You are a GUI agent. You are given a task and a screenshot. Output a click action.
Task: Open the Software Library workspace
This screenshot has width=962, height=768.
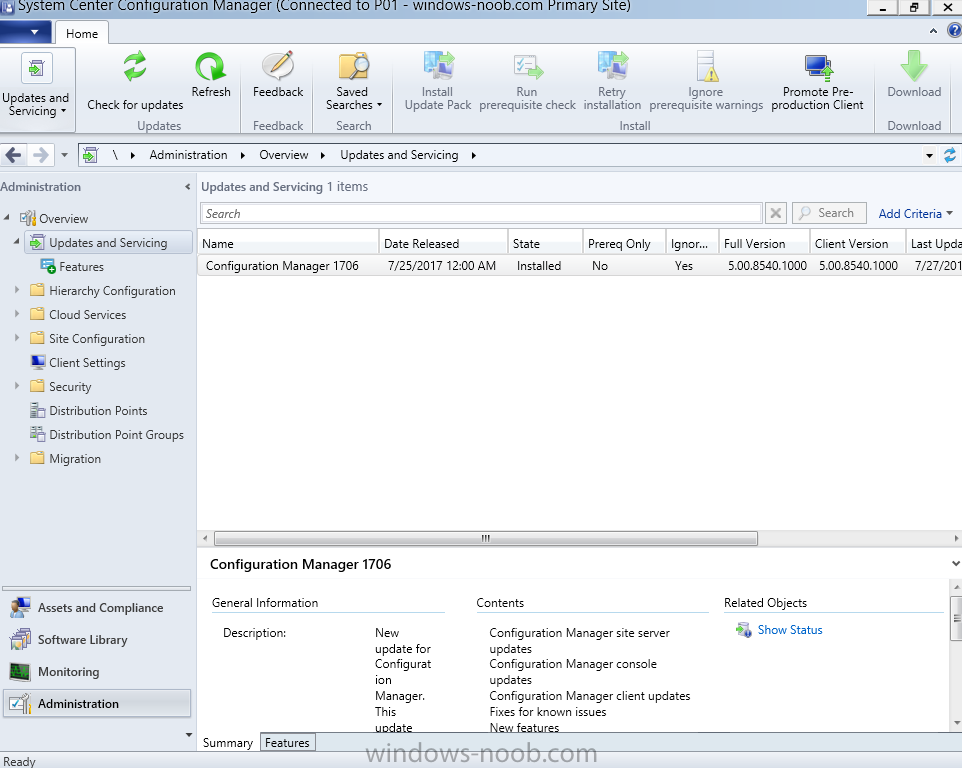[x=97, y=640]
